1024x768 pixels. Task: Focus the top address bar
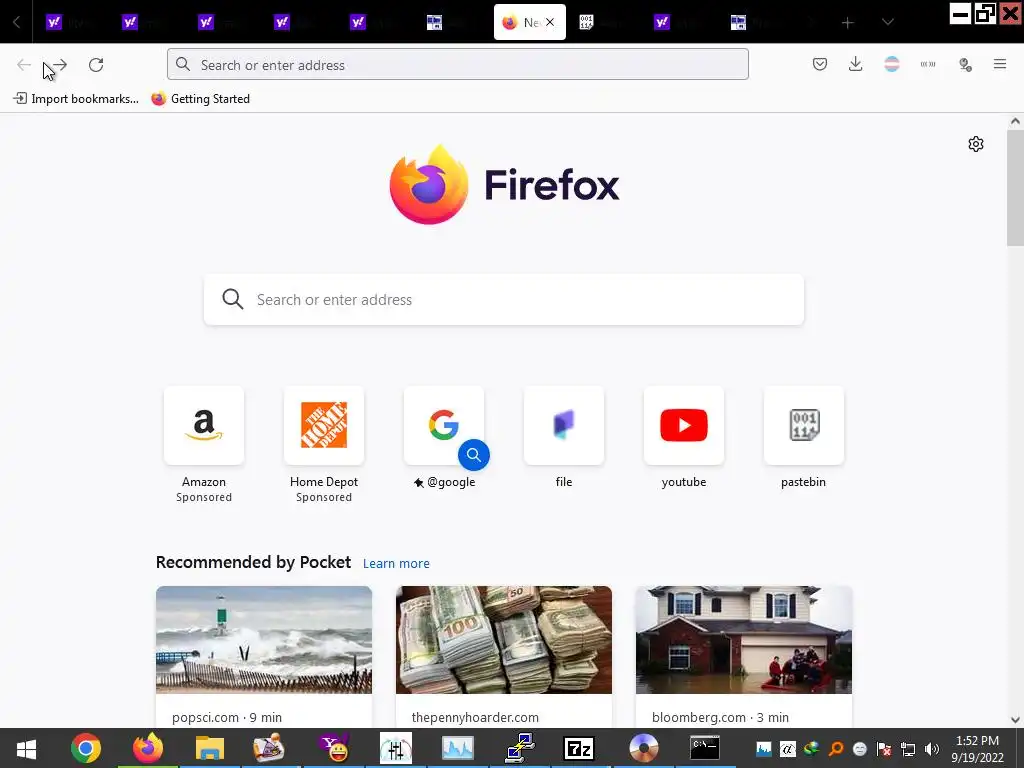click(458, 65)
